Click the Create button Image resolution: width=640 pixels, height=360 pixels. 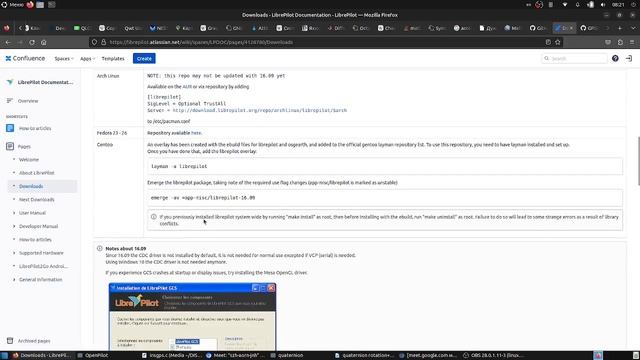pyautogui.click(x=144, y=58)
